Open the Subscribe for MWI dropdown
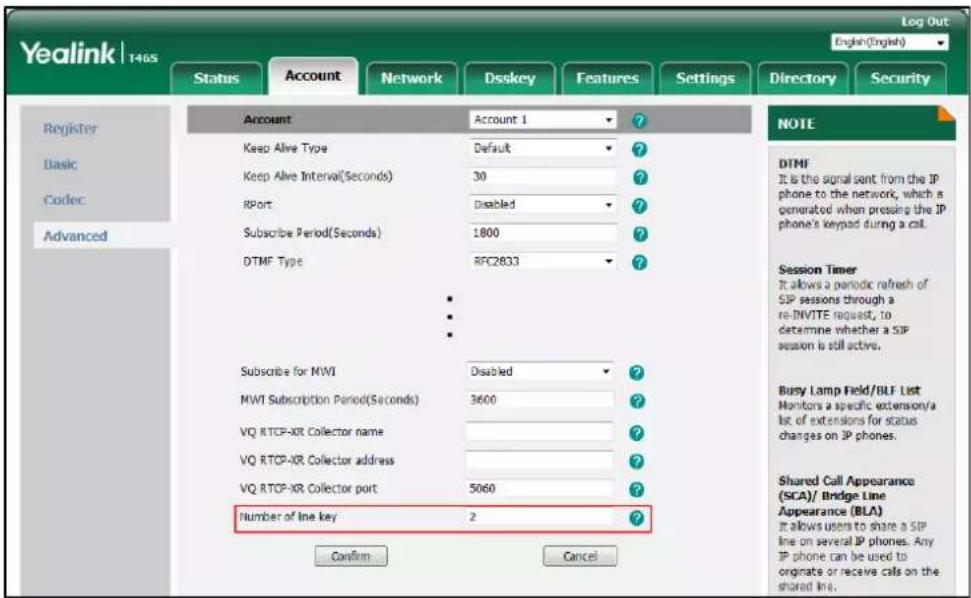 tap(539, 371)
